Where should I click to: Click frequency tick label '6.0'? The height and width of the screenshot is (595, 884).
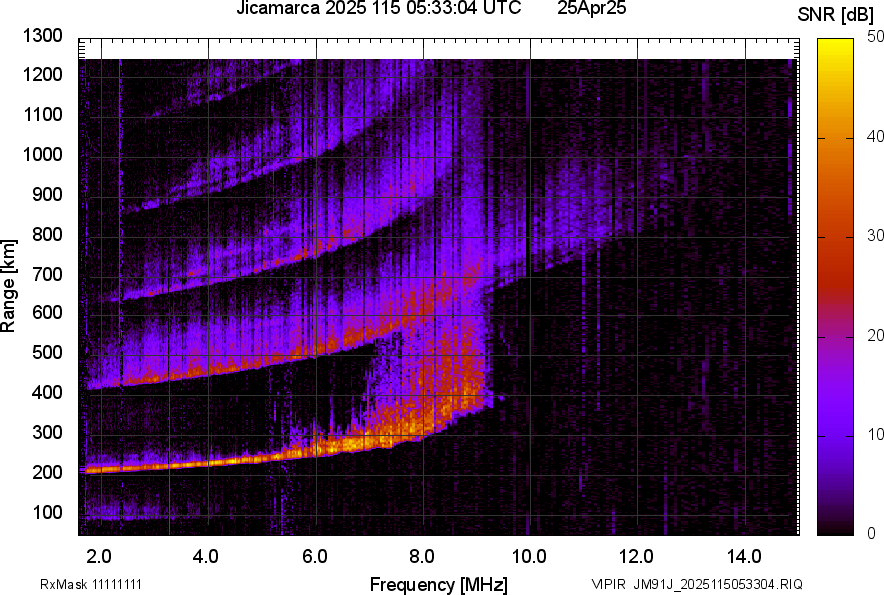[315, 557]
